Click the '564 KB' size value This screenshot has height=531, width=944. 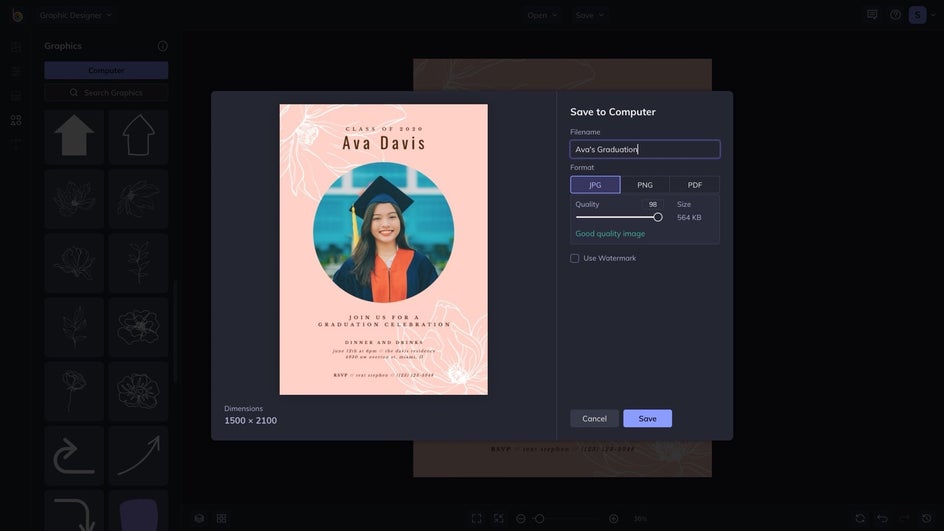689,217
